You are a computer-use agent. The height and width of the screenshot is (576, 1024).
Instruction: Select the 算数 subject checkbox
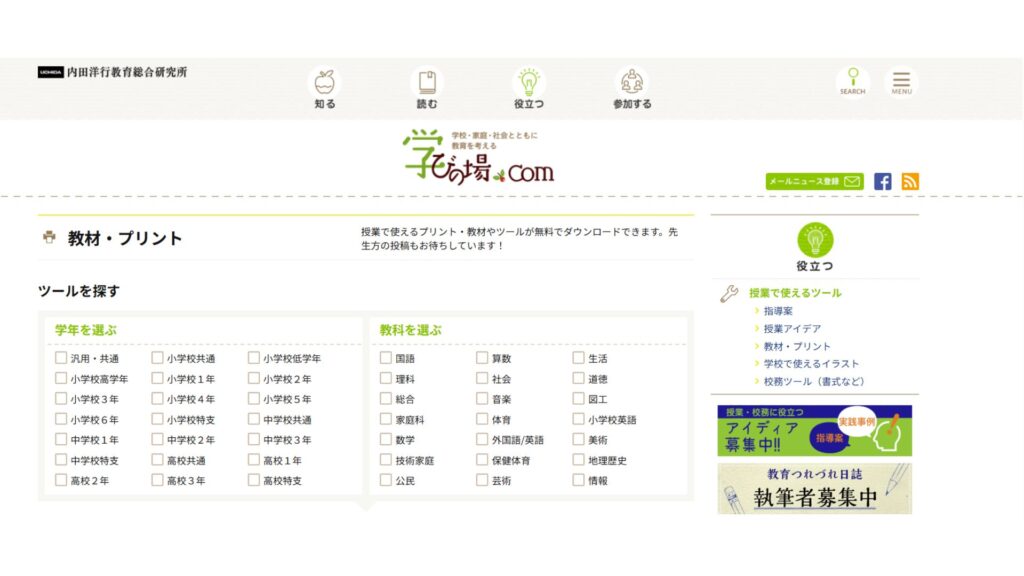482,358
